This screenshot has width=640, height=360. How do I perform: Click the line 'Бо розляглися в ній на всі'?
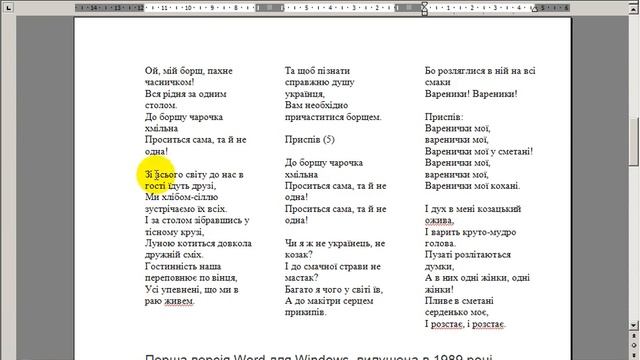coord(480,71)
